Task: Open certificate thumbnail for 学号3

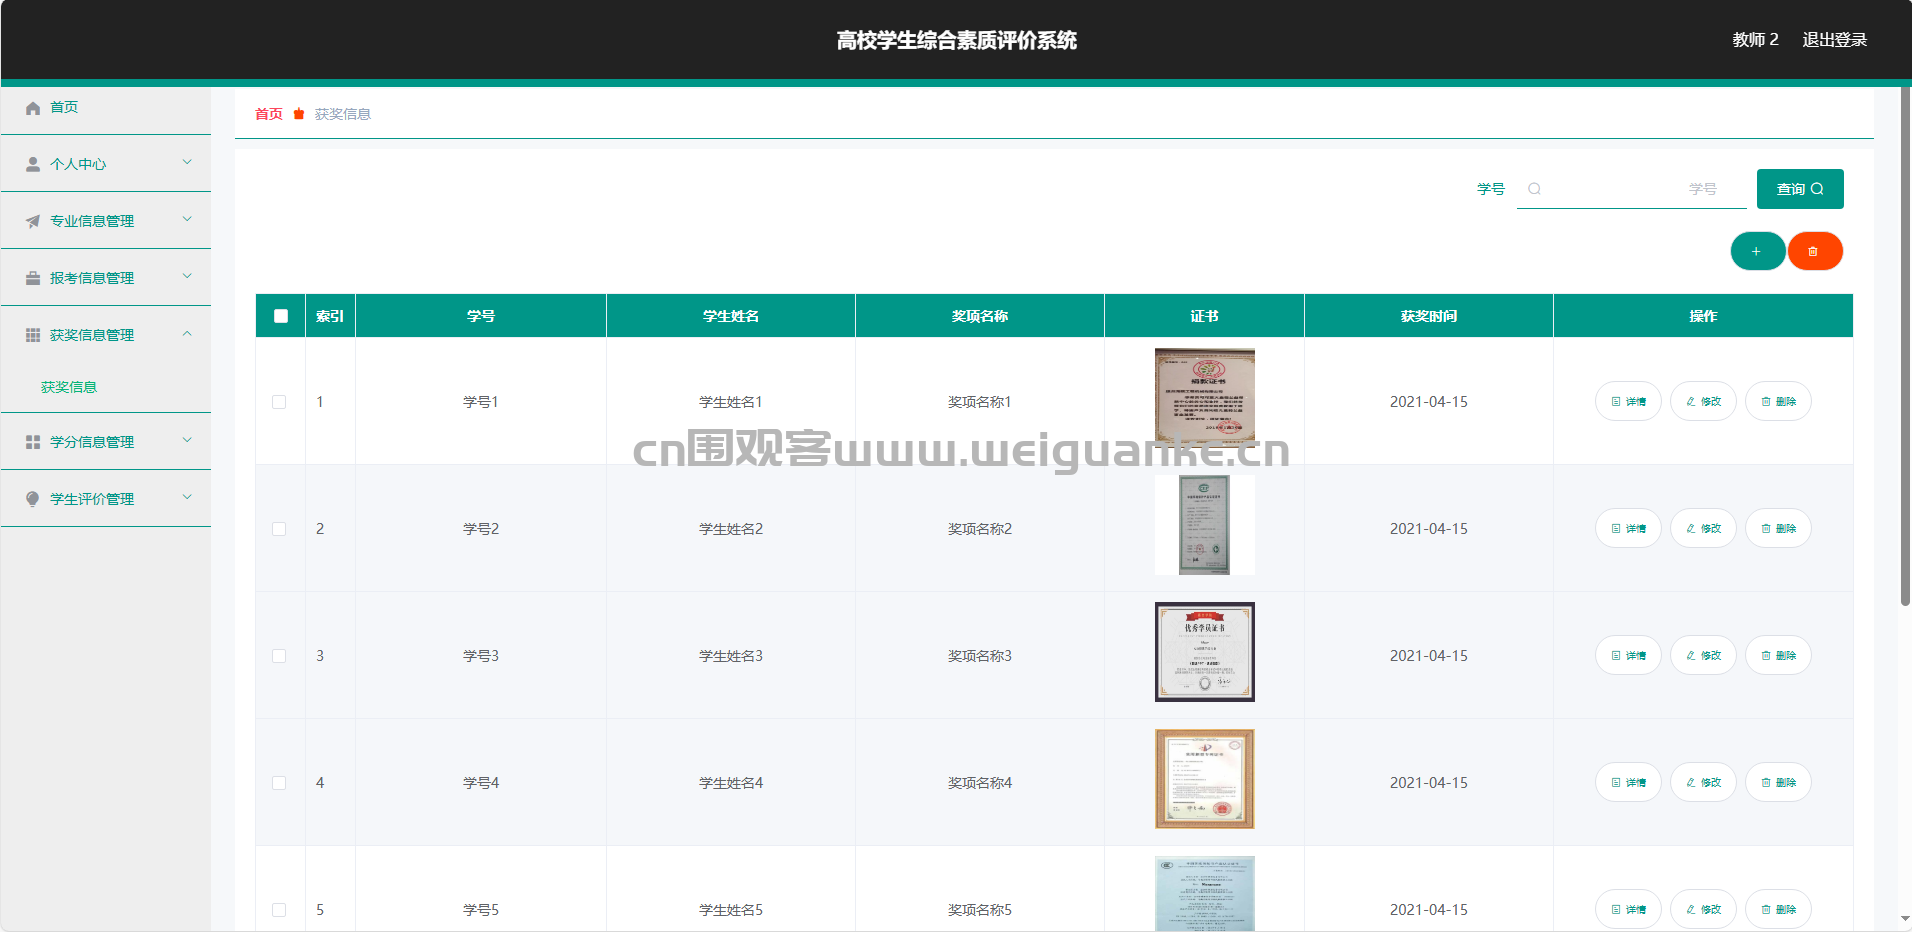Action: 1205,652
